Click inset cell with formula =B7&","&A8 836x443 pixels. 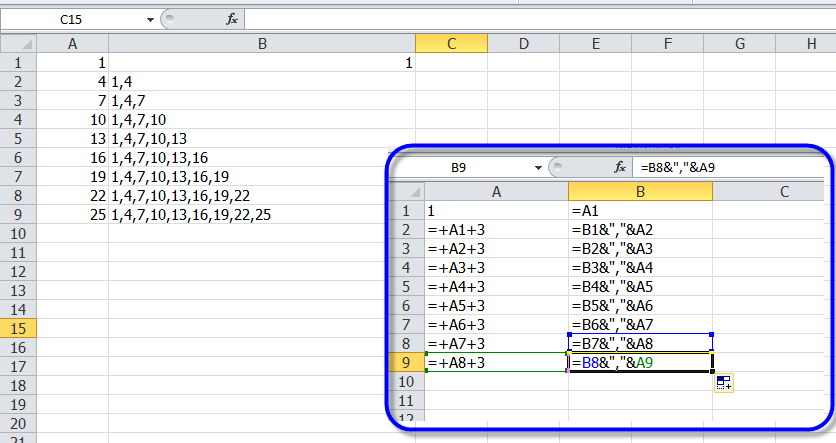pyautogui.click(x=640, y=343)
